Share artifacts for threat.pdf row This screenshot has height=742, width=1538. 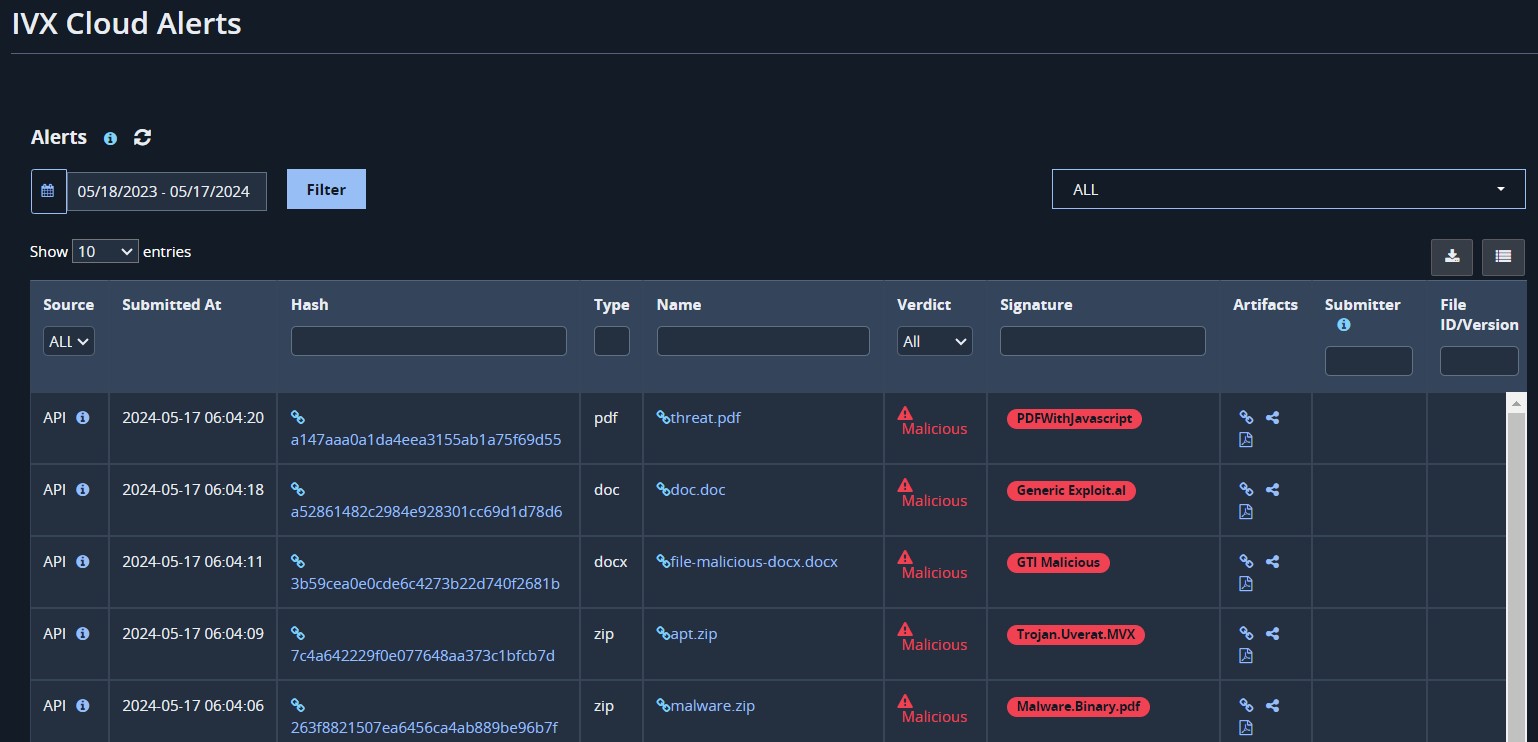[x=1272, y=418]
